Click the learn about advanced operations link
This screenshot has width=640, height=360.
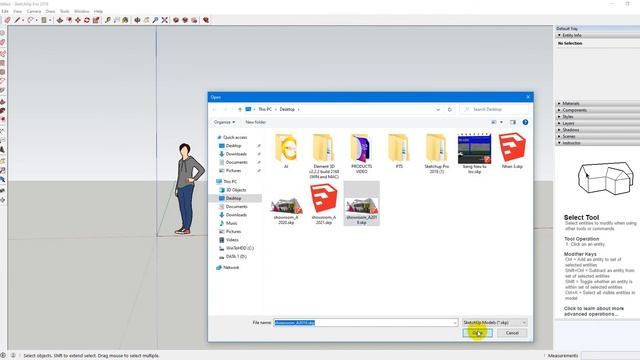pyautogui.click(x=594, y=311)
